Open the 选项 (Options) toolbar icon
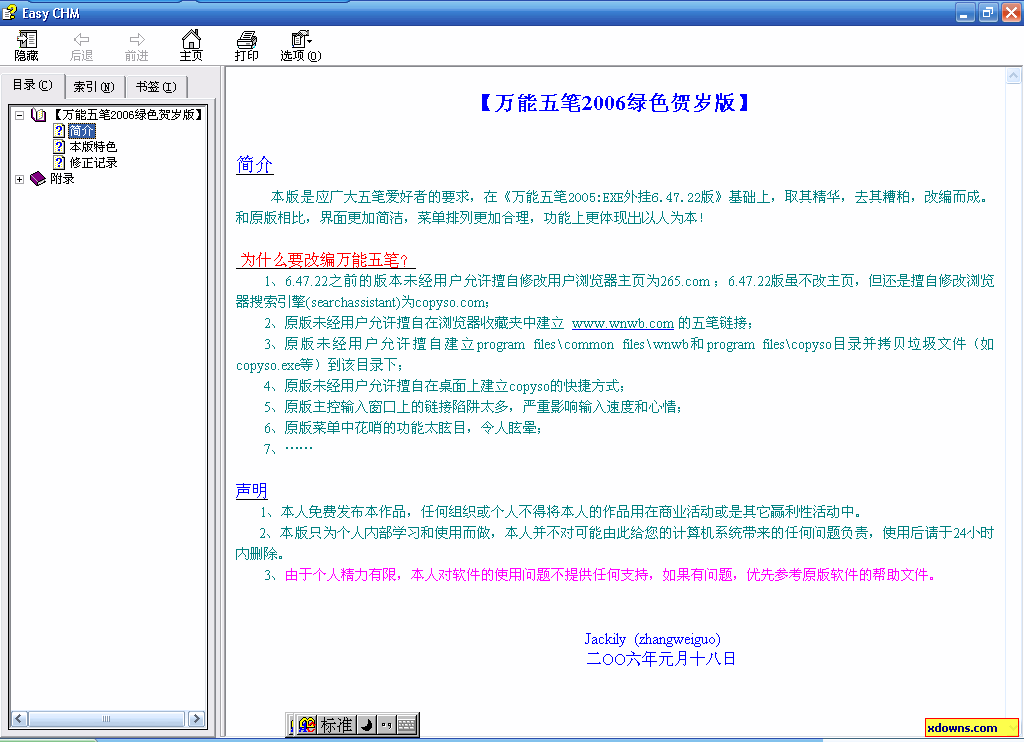Image resolution: width=1024 pixels, height=742 pixels. [x=301, y=39]
